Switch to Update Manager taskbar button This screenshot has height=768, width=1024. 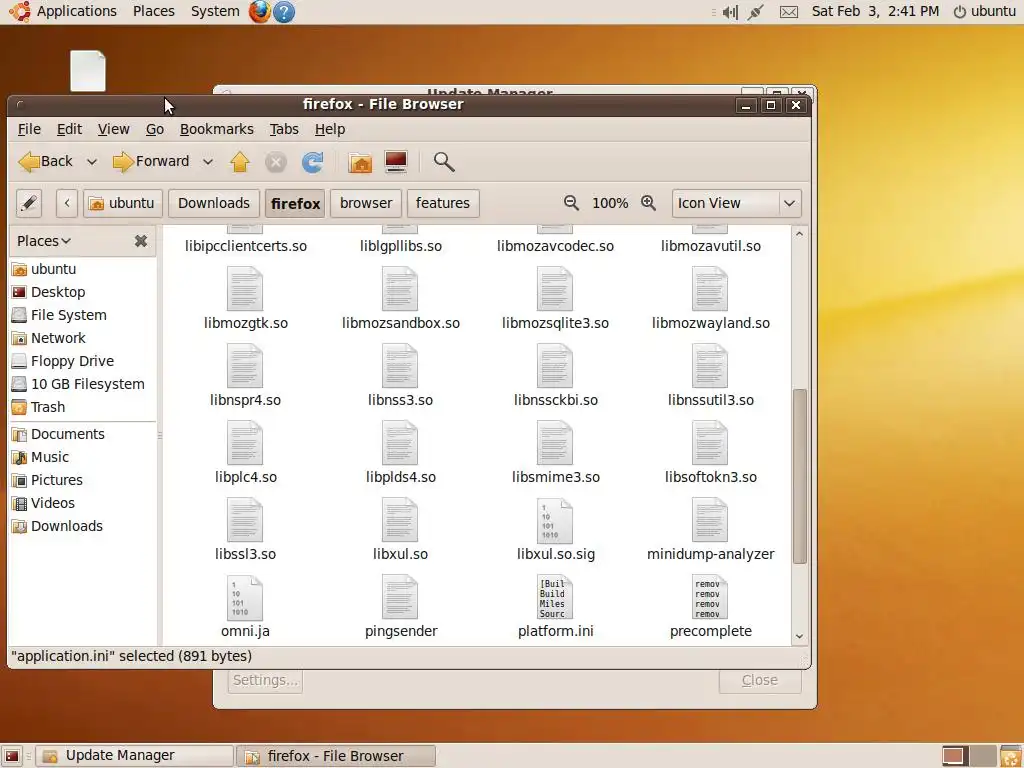click(134, 756)
